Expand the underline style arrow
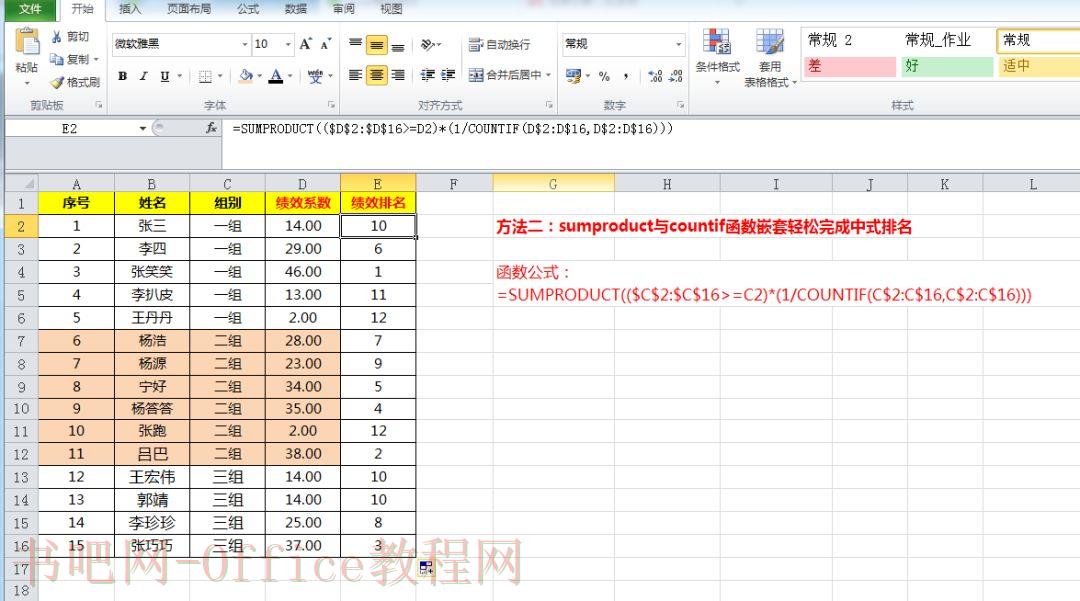The height and width of the screenshot is (601, 1080). [180, 76]
